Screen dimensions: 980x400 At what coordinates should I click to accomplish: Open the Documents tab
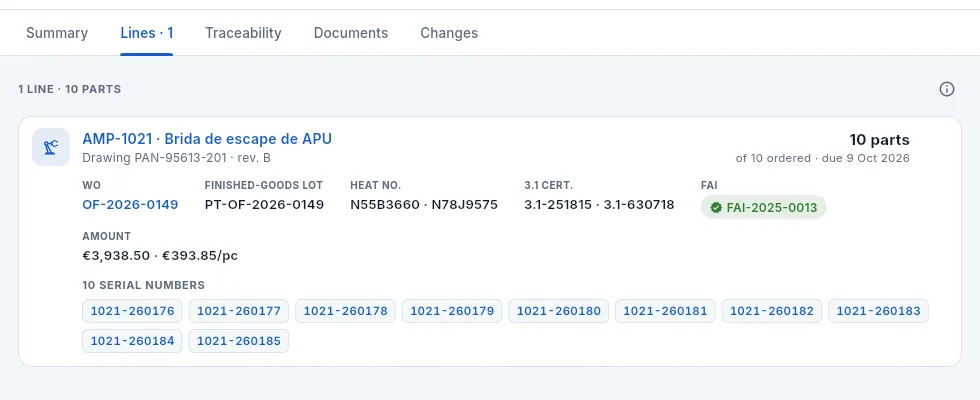pos(351,33)
